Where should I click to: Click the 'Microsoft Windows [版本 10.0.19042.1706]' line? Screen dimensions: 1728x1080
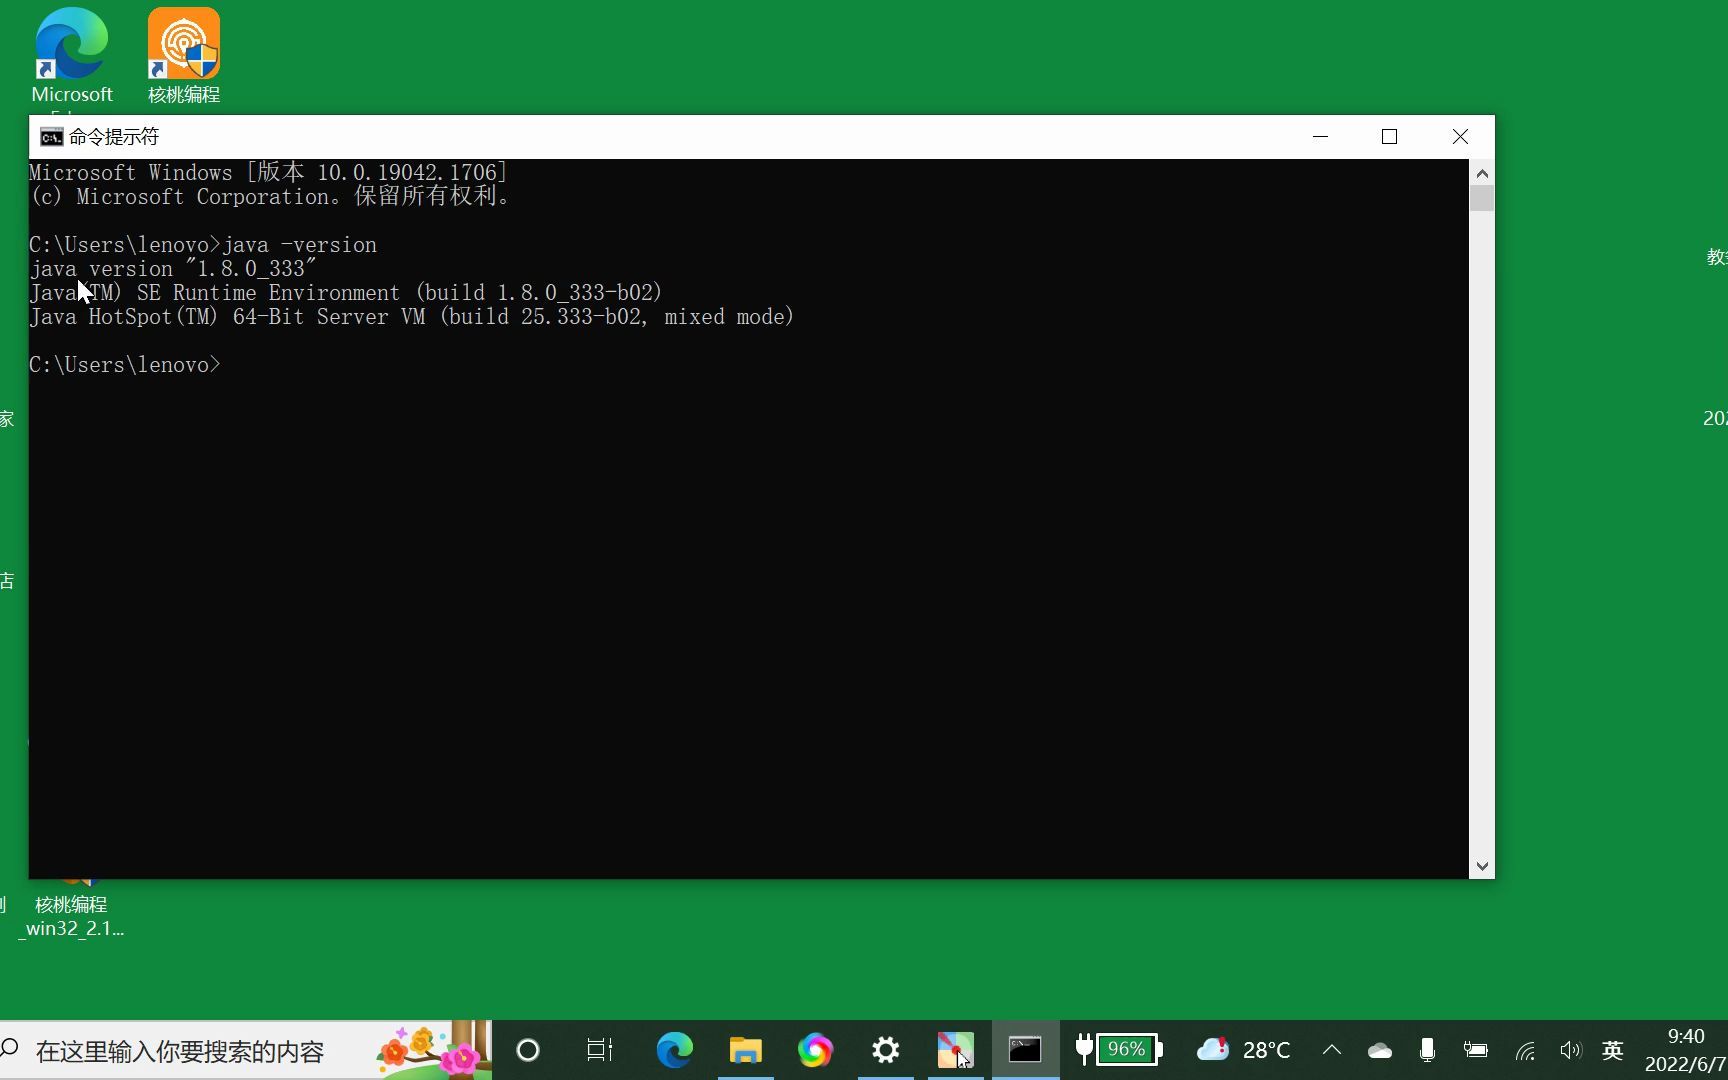(268, 173)
